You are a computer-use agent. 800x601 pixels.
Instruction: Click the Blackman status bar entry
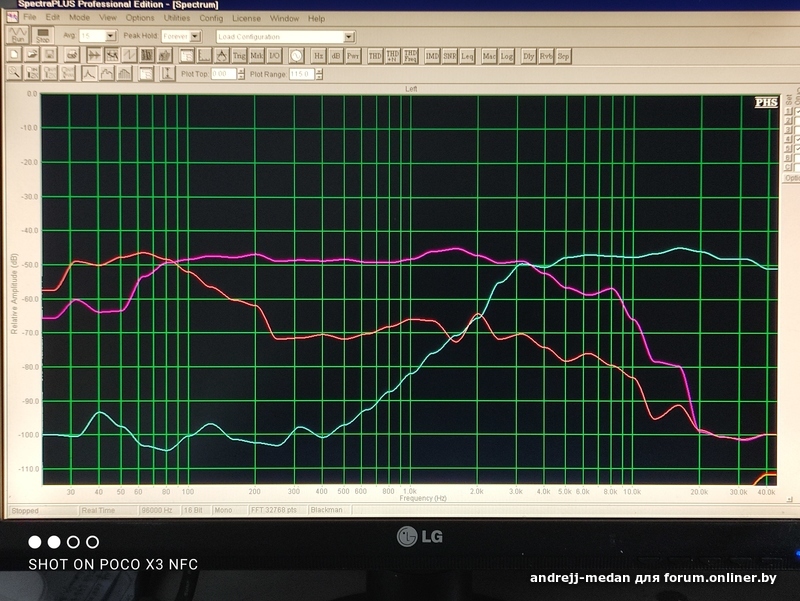coord(327,510)
